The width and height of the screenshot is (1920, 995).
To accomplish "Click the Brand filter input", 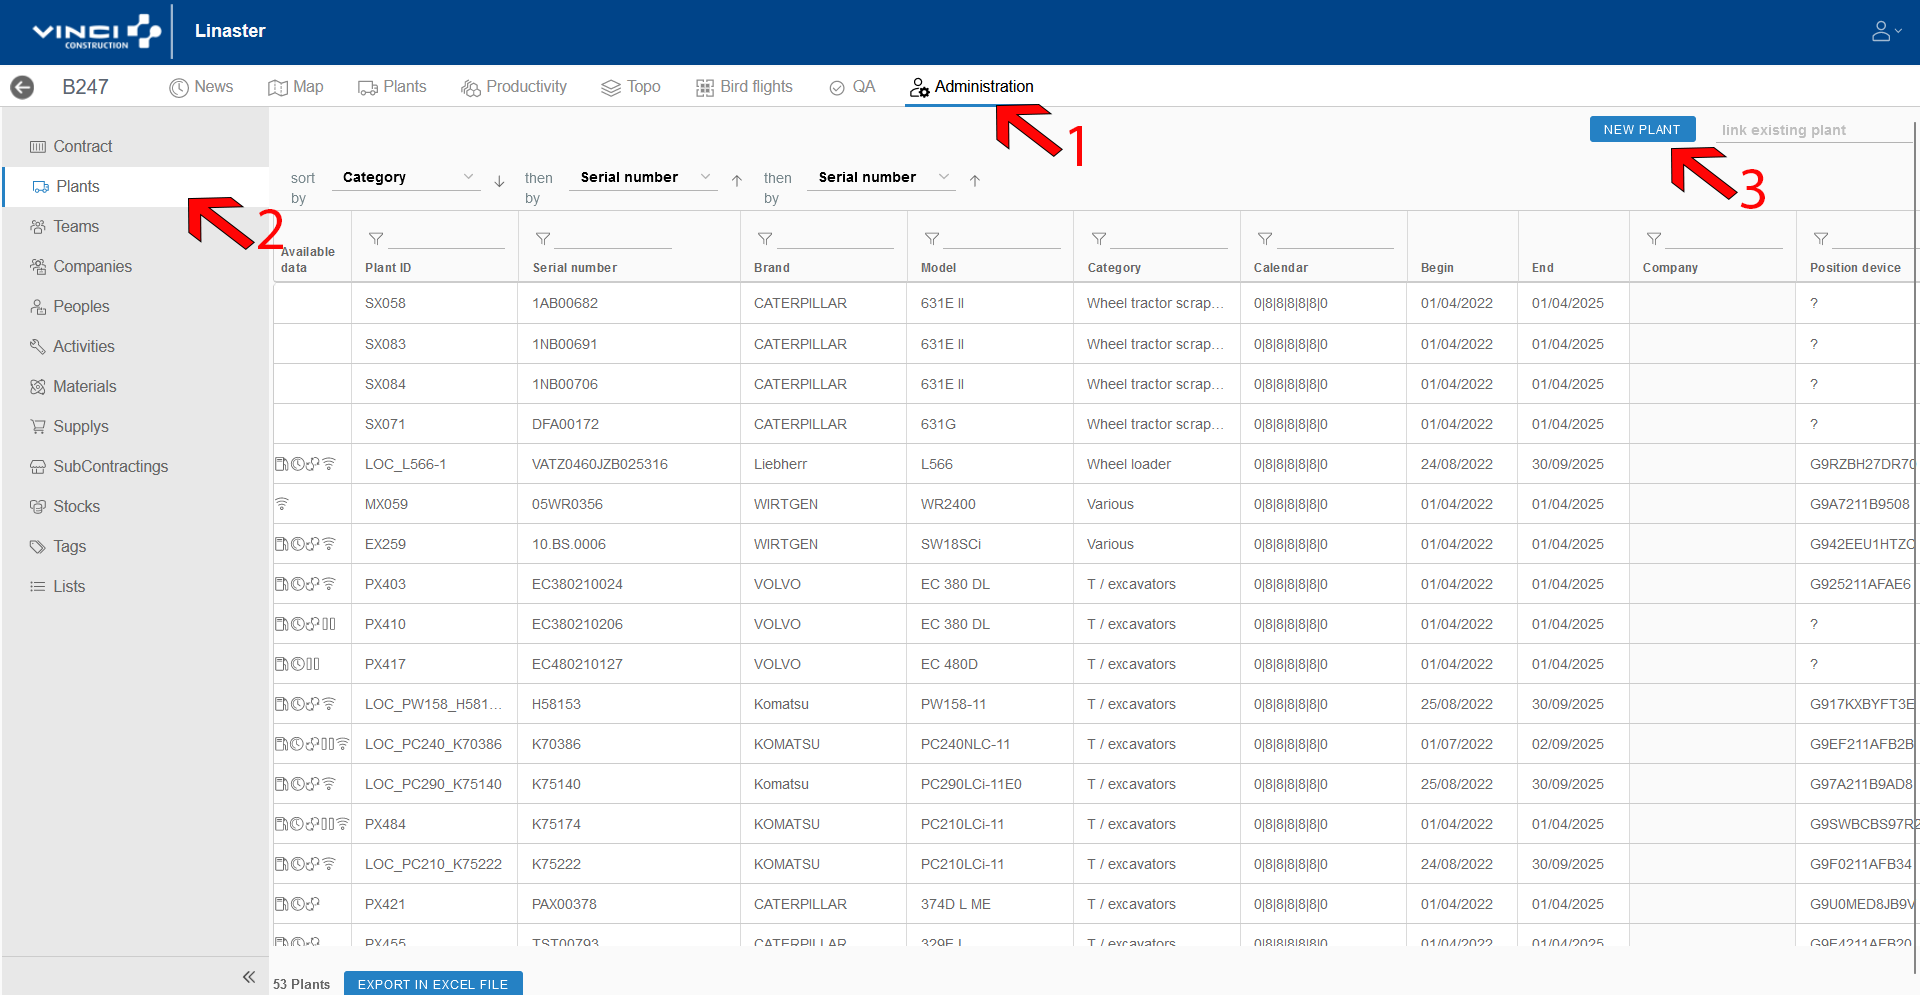I will click(836, 239).
